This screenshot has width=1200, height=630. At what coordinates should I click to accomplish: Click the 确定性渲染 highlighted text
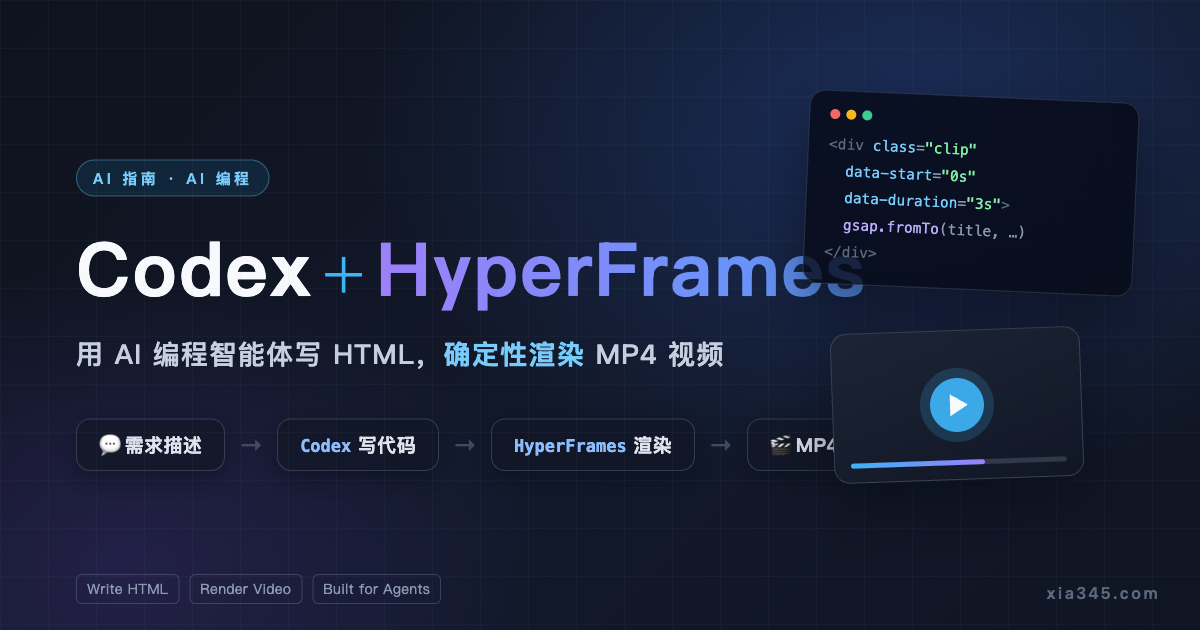tap(513, 355)
